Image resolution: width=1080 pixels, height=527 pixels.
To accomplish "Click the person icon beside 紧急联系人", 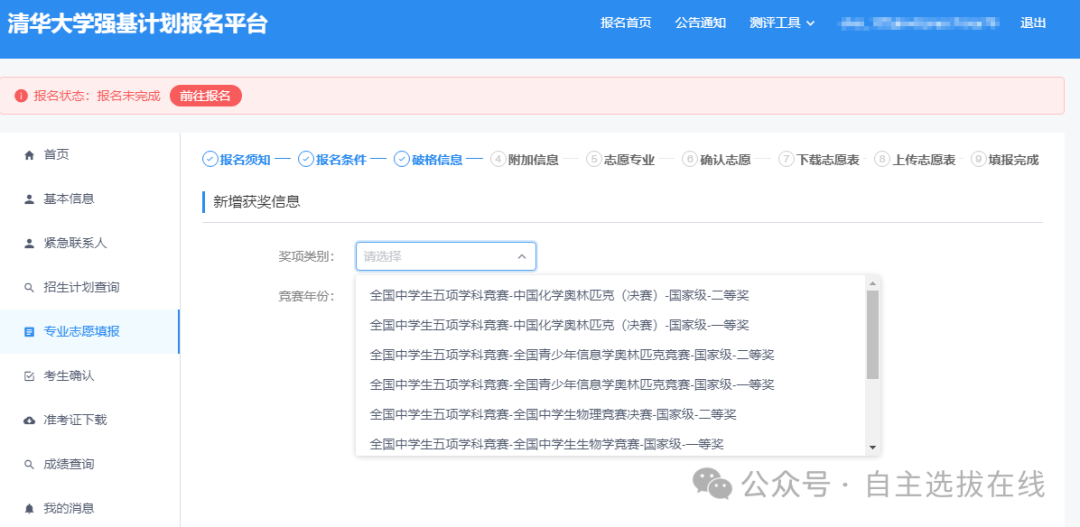I will coord(29,243).
